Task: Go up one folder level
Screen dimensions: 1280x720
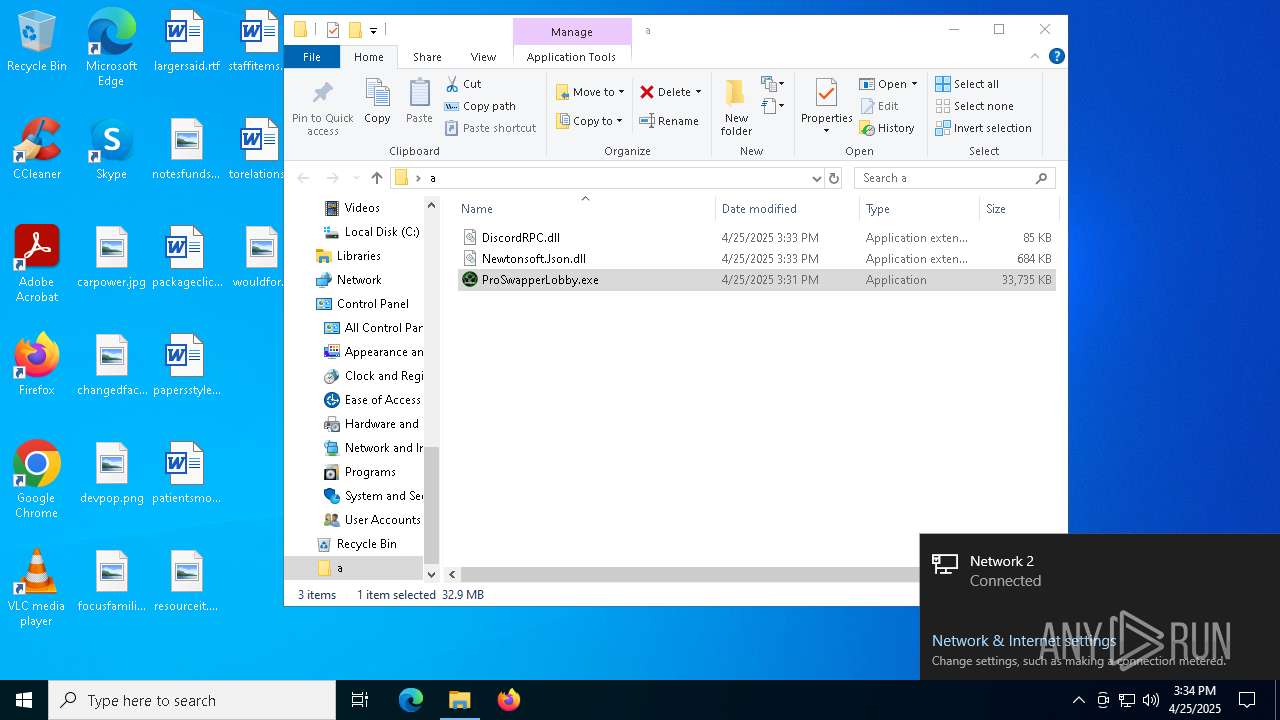Action: point(376,178)
